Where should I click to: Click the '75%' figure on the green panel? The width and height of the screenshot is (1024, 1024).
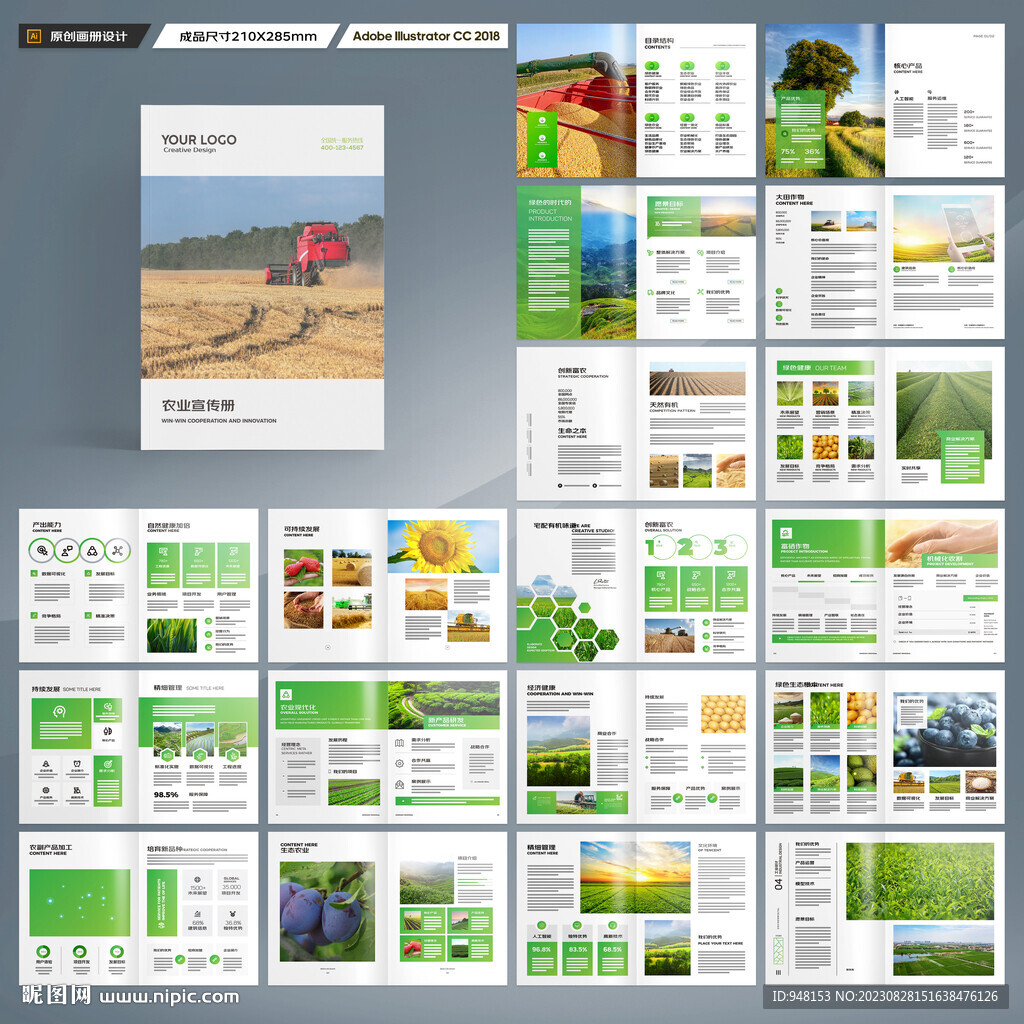[x=788, y=152]
